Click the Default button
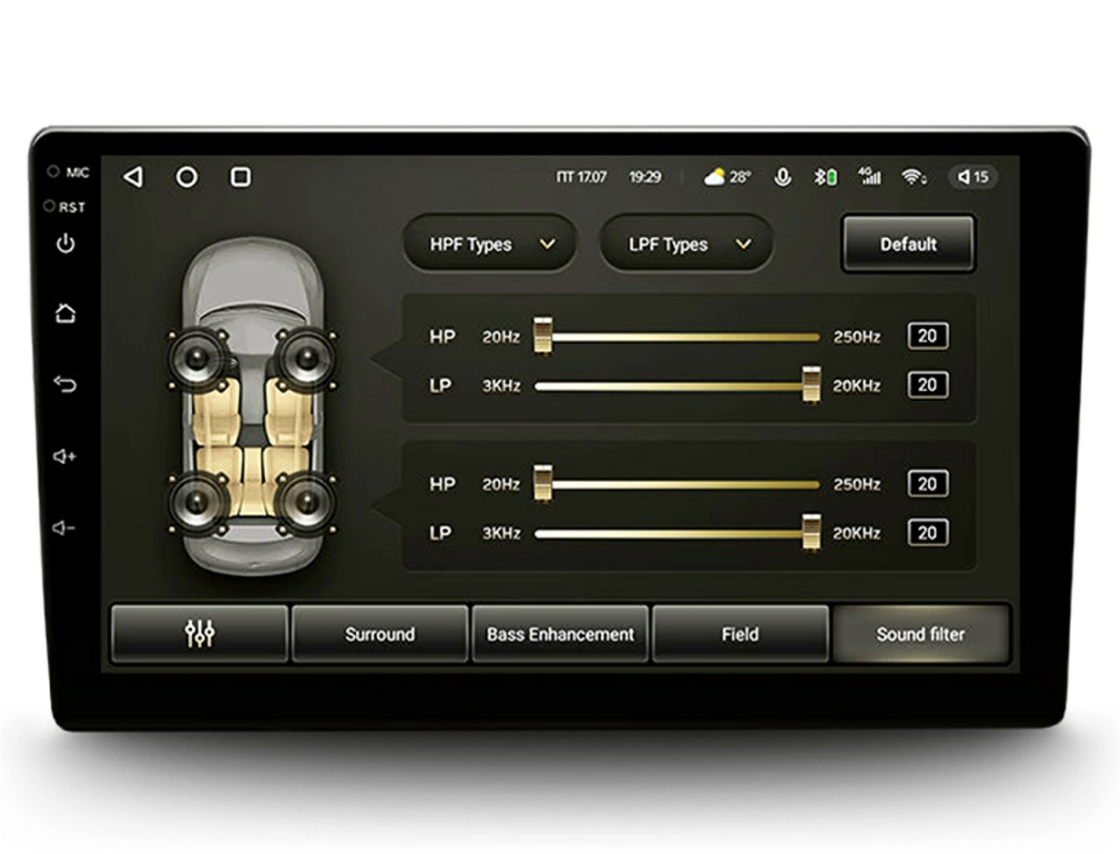1120x854 pixels. coord(909,244)
